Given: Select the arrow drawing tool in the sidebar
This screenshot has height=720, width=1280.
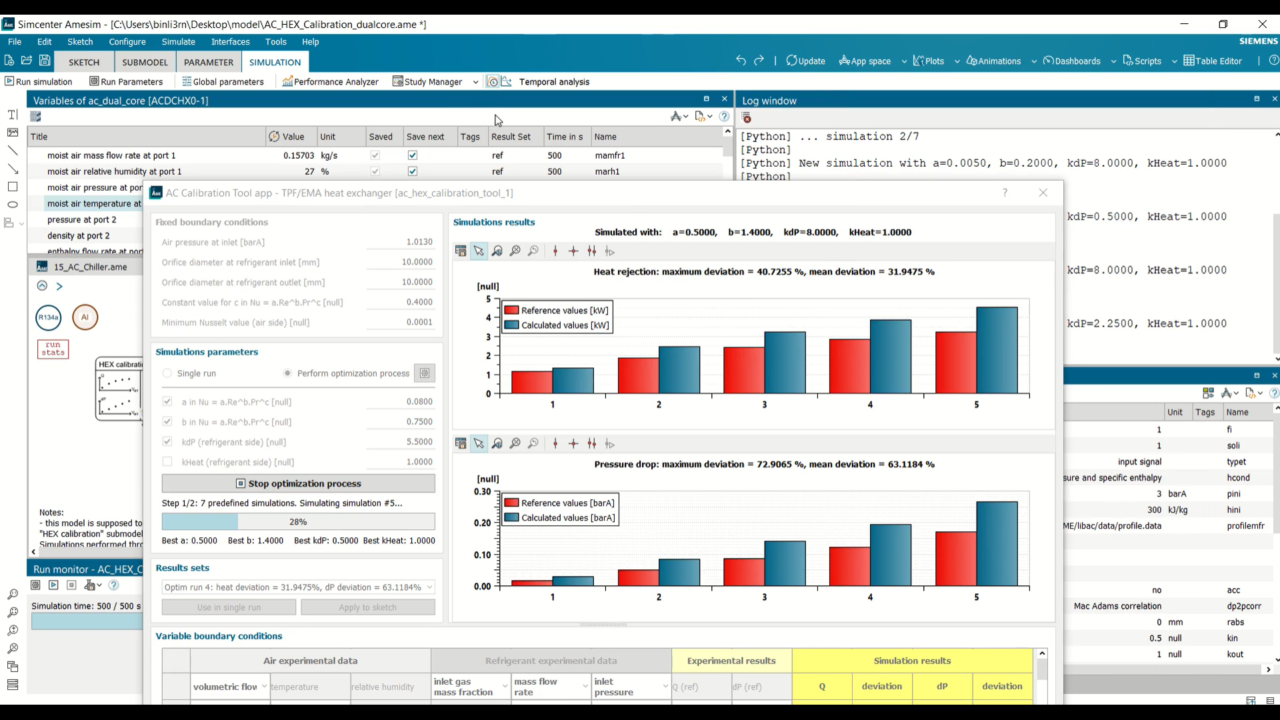Looking at the screenshot, I should click(x=12, y=169).
